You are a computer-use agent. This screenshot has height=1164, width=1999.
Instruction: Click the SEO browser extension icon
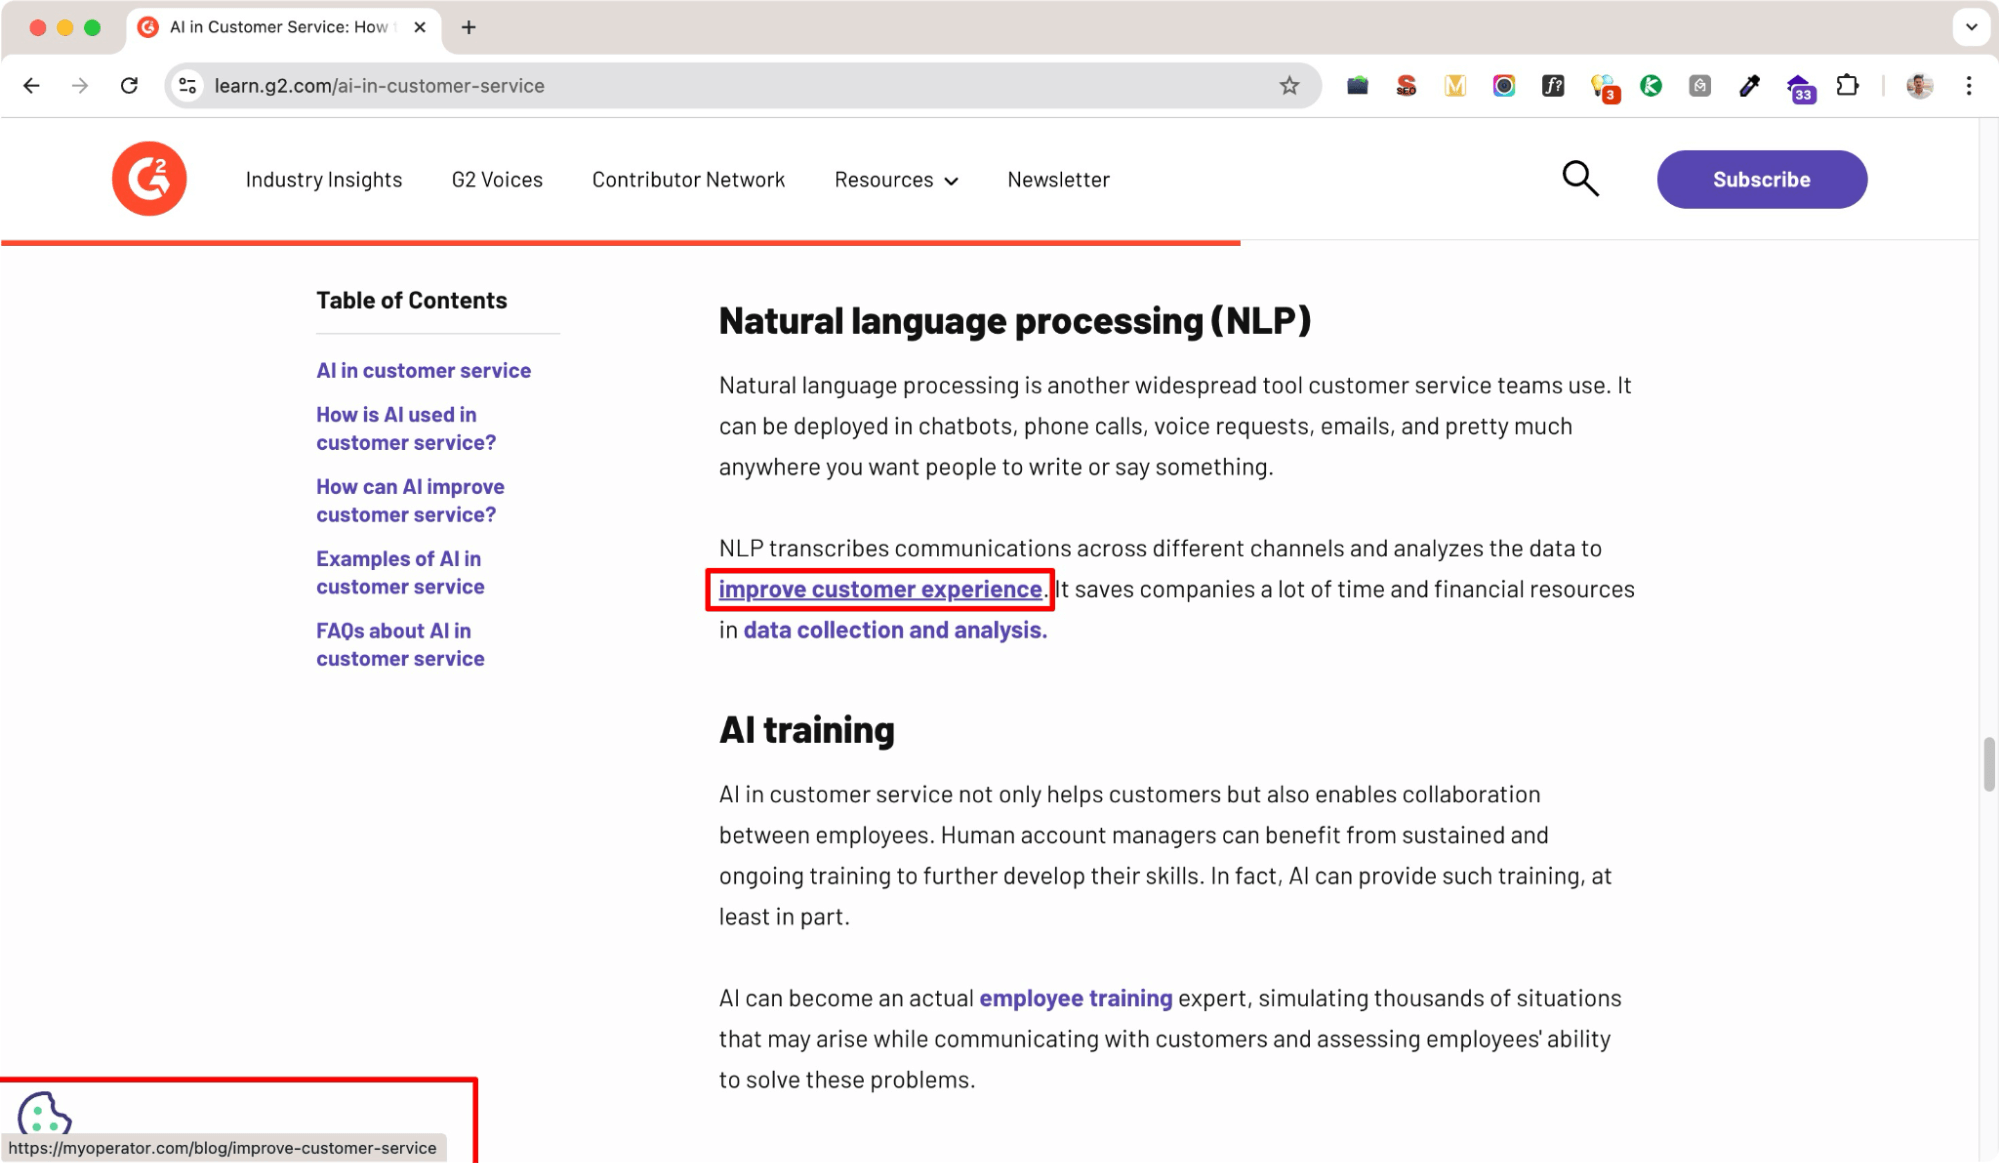[x=1406, y=86]
